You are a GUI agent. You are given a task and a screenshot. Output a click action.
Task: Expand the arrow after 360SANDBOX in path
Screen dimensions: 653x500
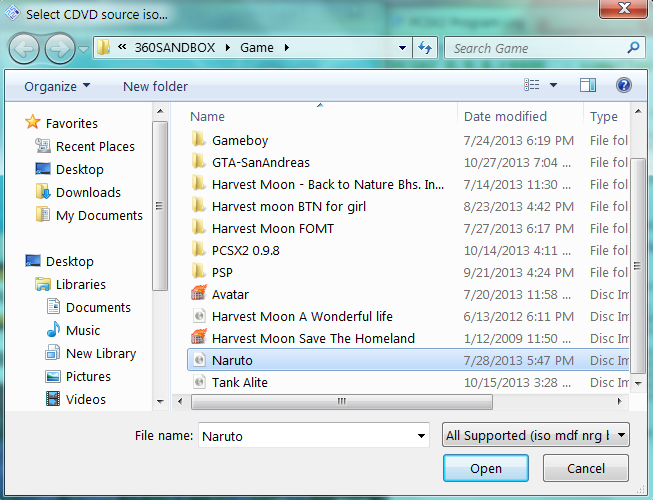point(228,47)
